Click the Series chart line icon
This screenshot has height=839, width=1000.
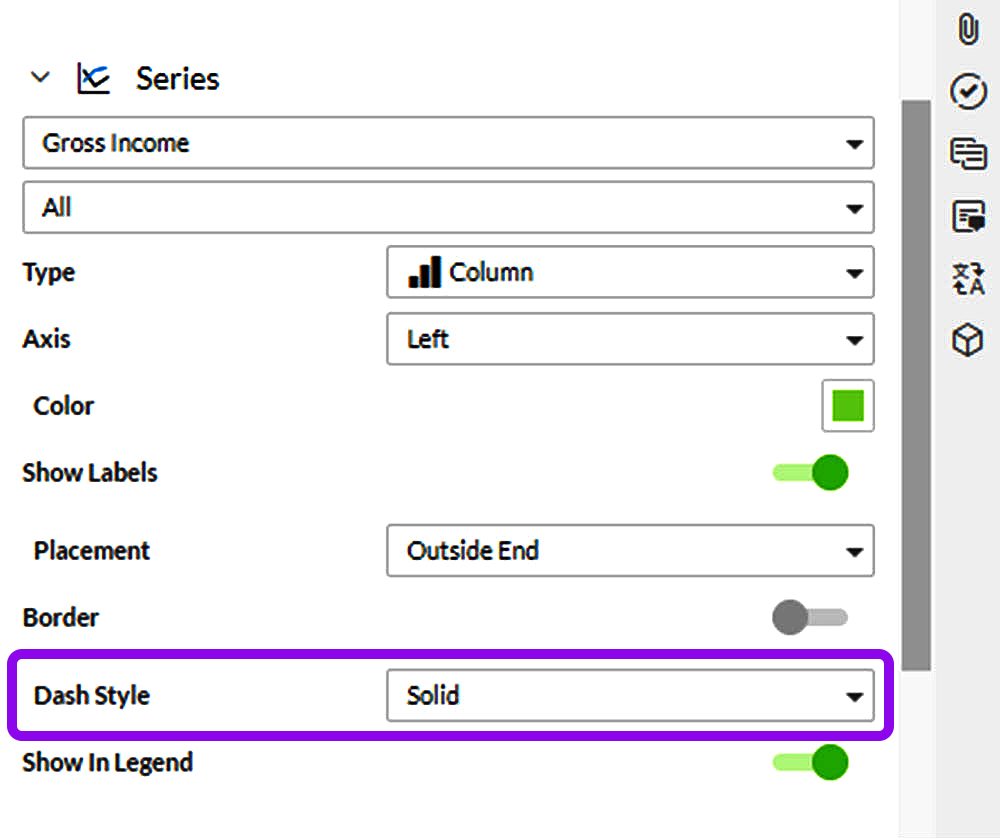click(93, 79)
